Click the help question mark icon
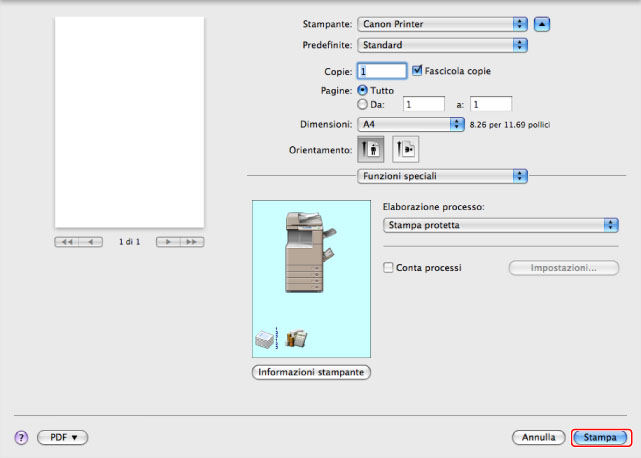The width and height of the screenshot is (641, 458). tap(20, 438)
